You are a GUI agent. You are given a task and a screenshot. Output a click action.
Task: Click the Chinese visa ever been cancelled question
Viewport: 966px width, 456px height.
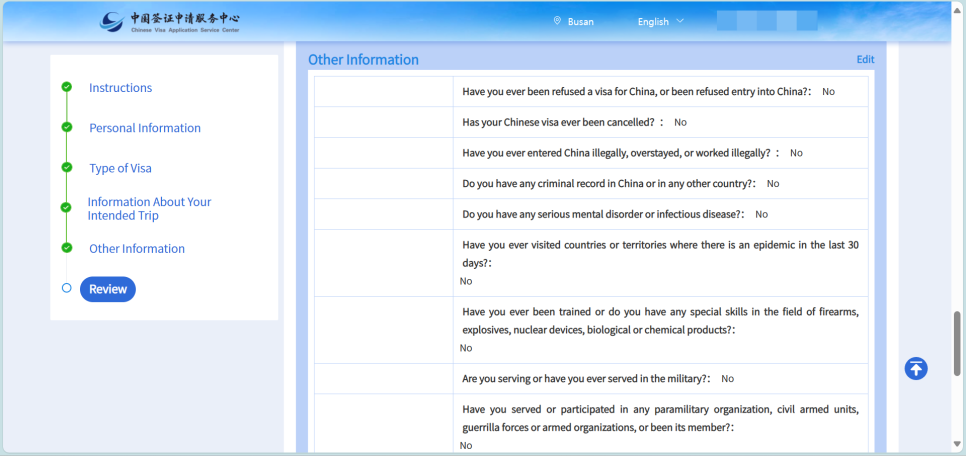pyautogui.click(x=562, y=122)
